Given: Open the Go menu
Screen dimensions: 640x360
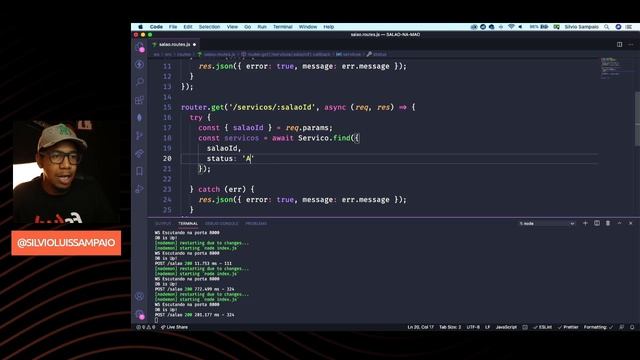Looking at the screenshot, I should [247, 27].
